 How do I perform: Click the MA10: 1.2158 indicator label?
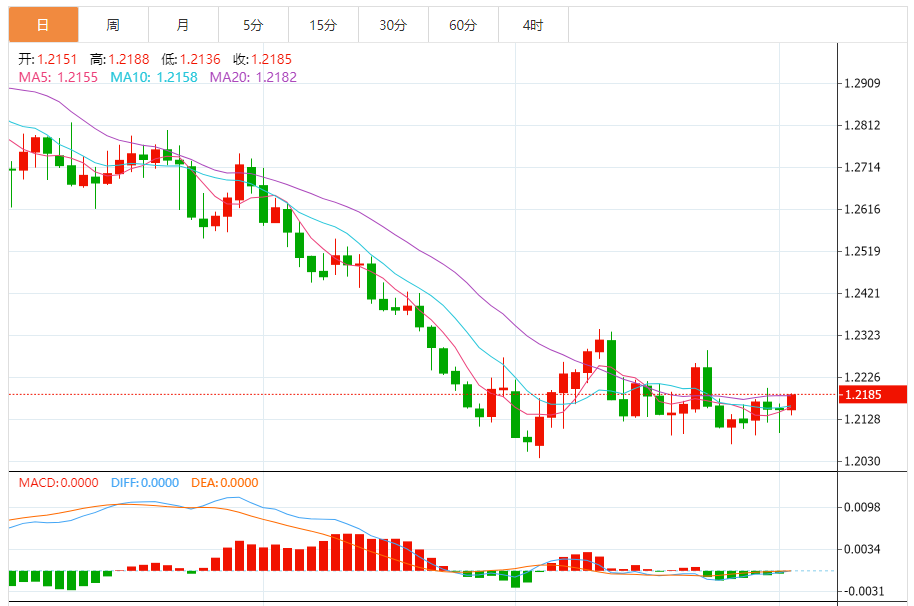pos(154,77)
